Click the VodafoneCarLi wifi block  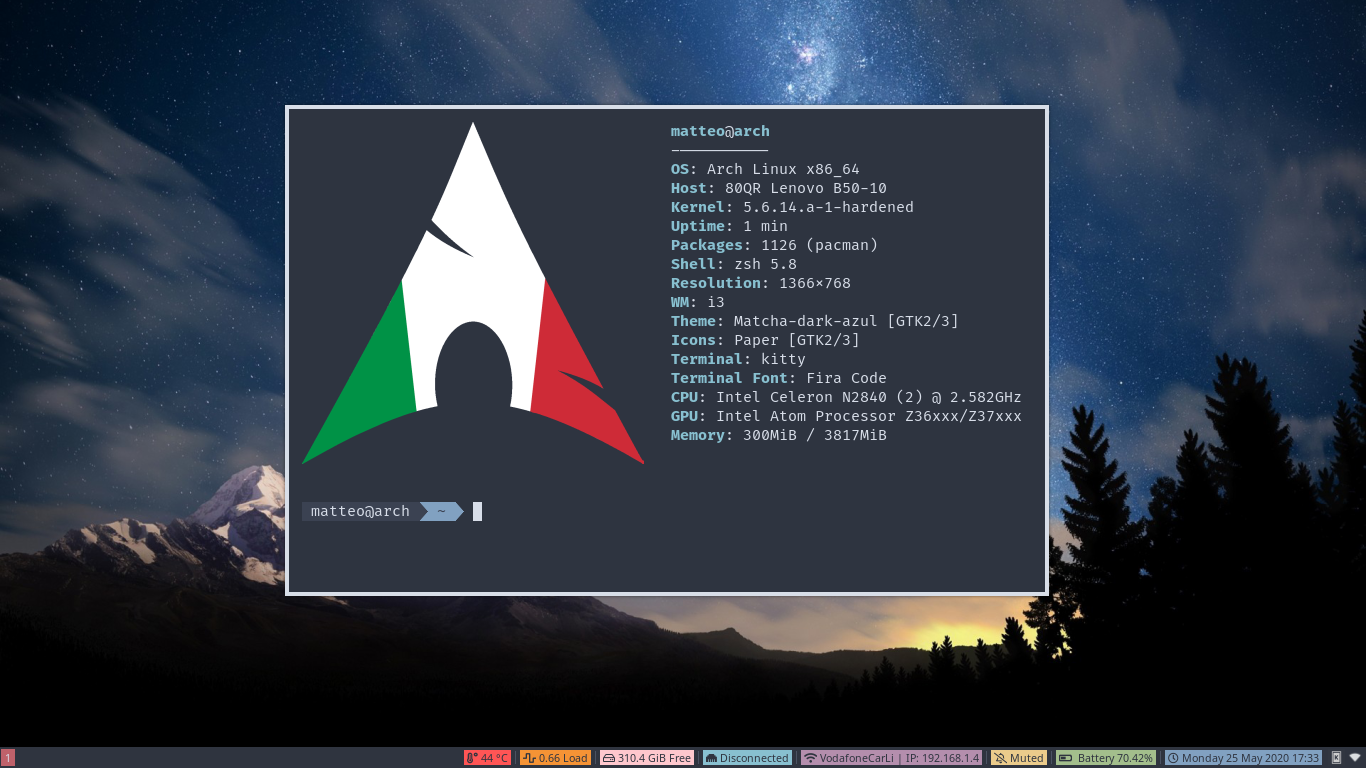click(891, 758)
